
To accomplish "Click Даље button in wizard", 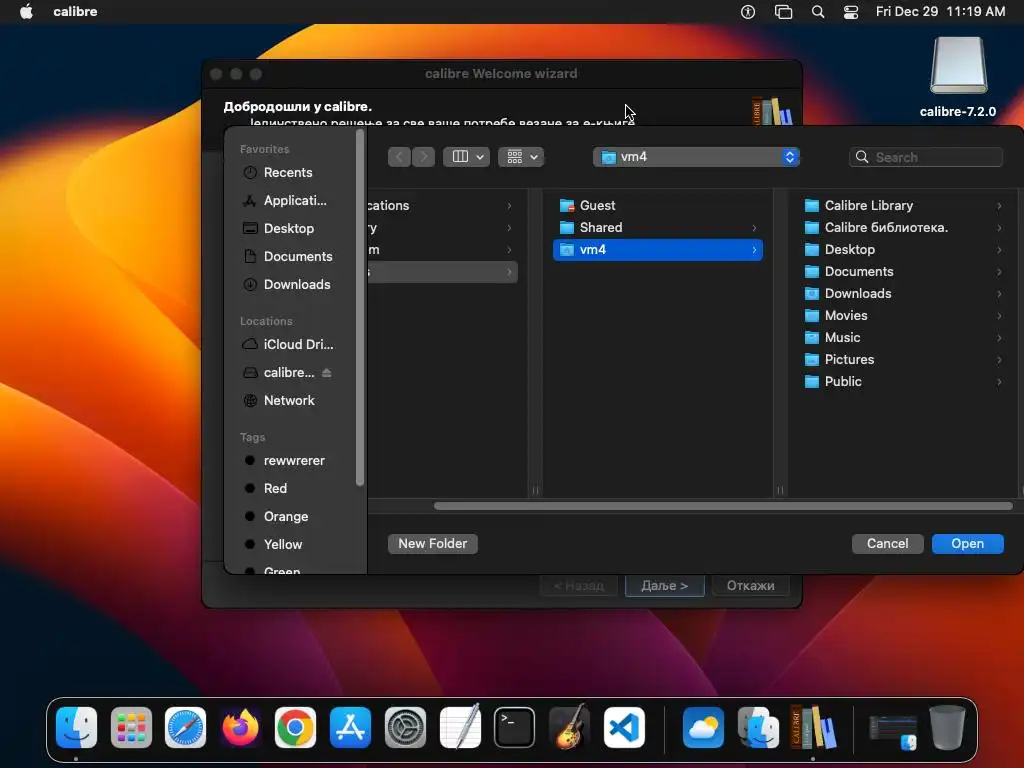I will coord(664,586).
